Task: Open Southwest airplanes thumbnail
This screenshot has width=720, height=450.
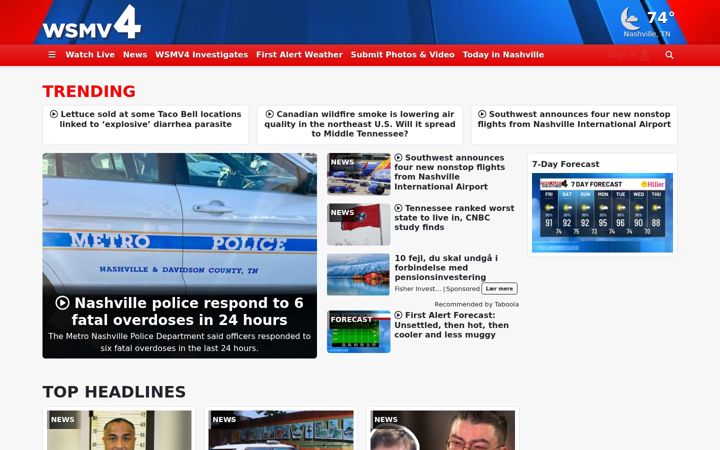Action: pyautogui.click(x=359, y=174)
